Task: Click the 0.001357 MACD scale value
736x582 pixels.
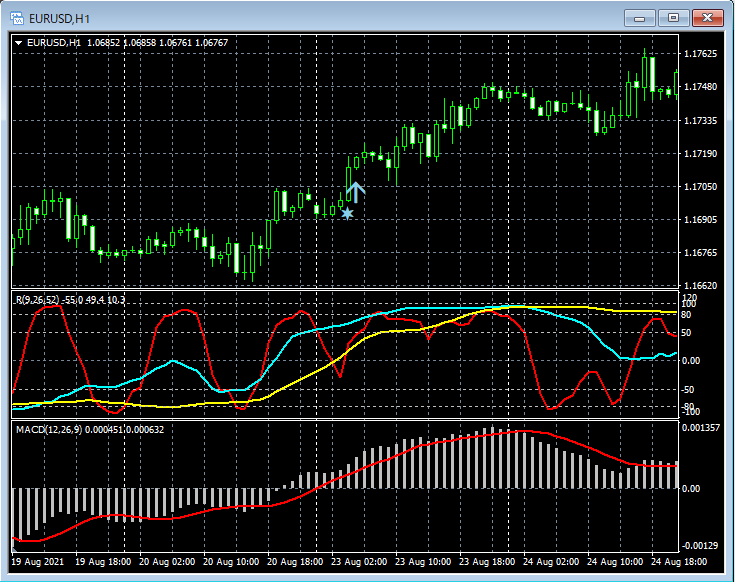Action: pyautogui.click(x=703, y=428)
